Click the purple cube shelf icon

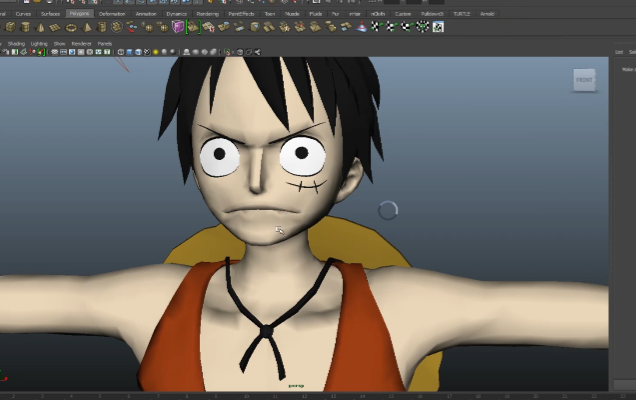[x=178, y=27]
